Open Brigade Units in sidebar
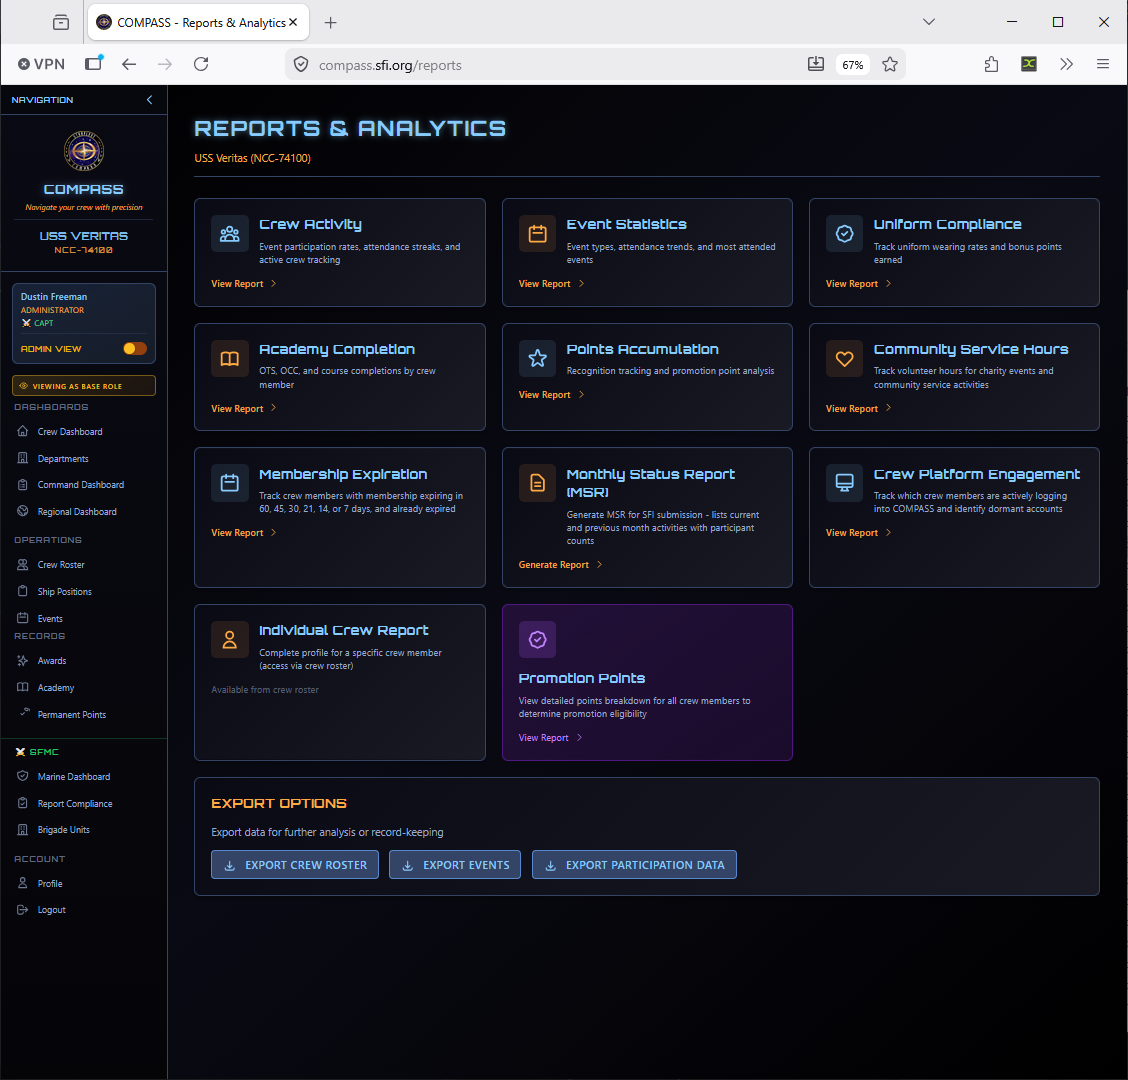The width and height of the screenshot is (1128, 1080). point(64,830)
